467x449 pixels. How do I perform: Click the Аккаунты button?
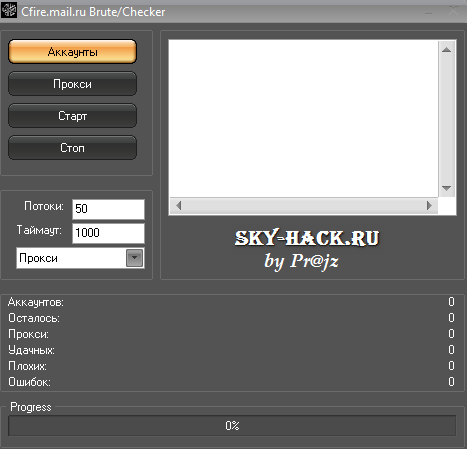click(72, 52)
